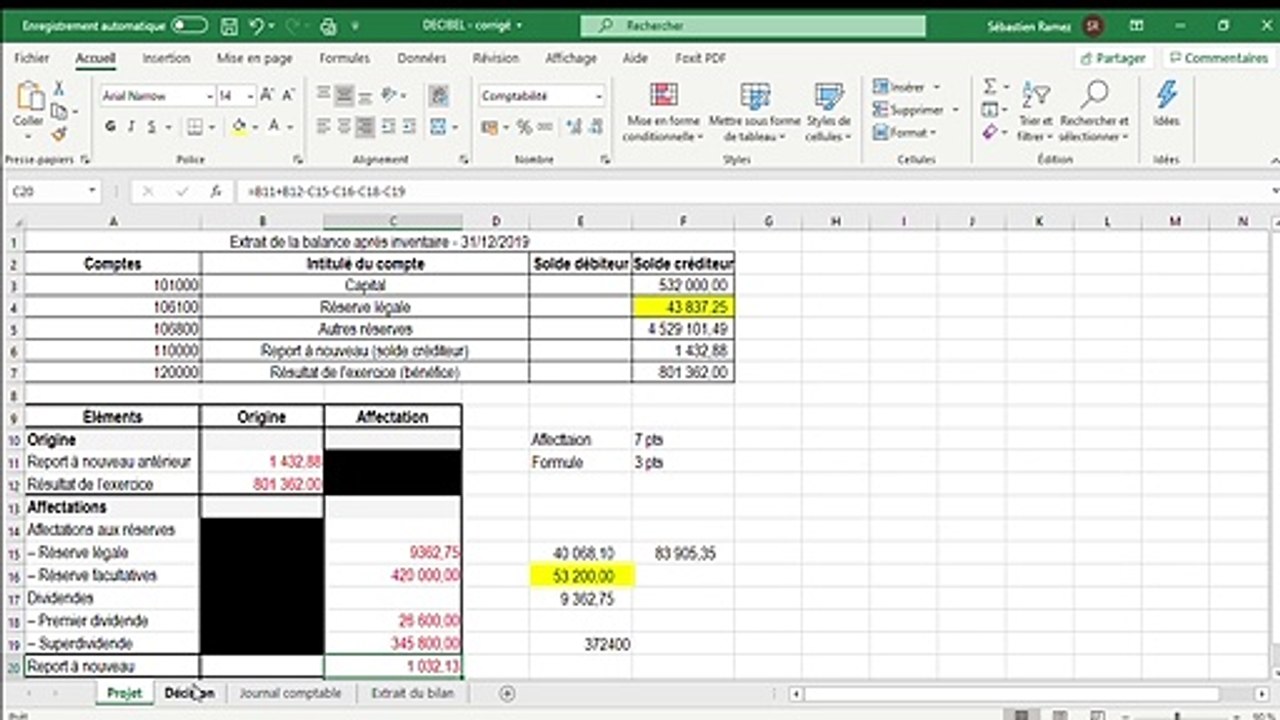Viewport: 1280px width, 720px height.
Task: Toggle bottom vertical alignment
Action: [x=366, y=96]
